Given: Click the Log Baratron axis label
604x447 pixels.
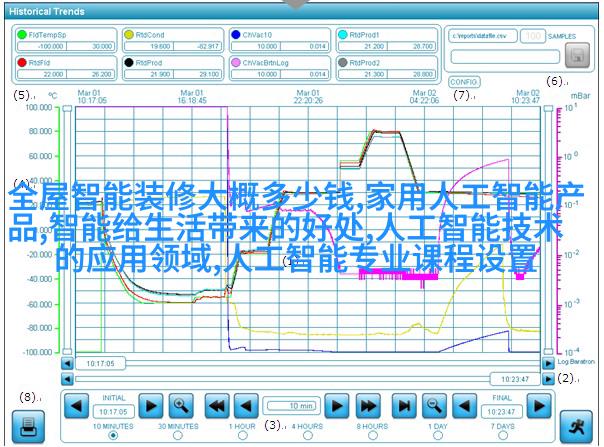Looking at the screenshot, I should 576,361.
